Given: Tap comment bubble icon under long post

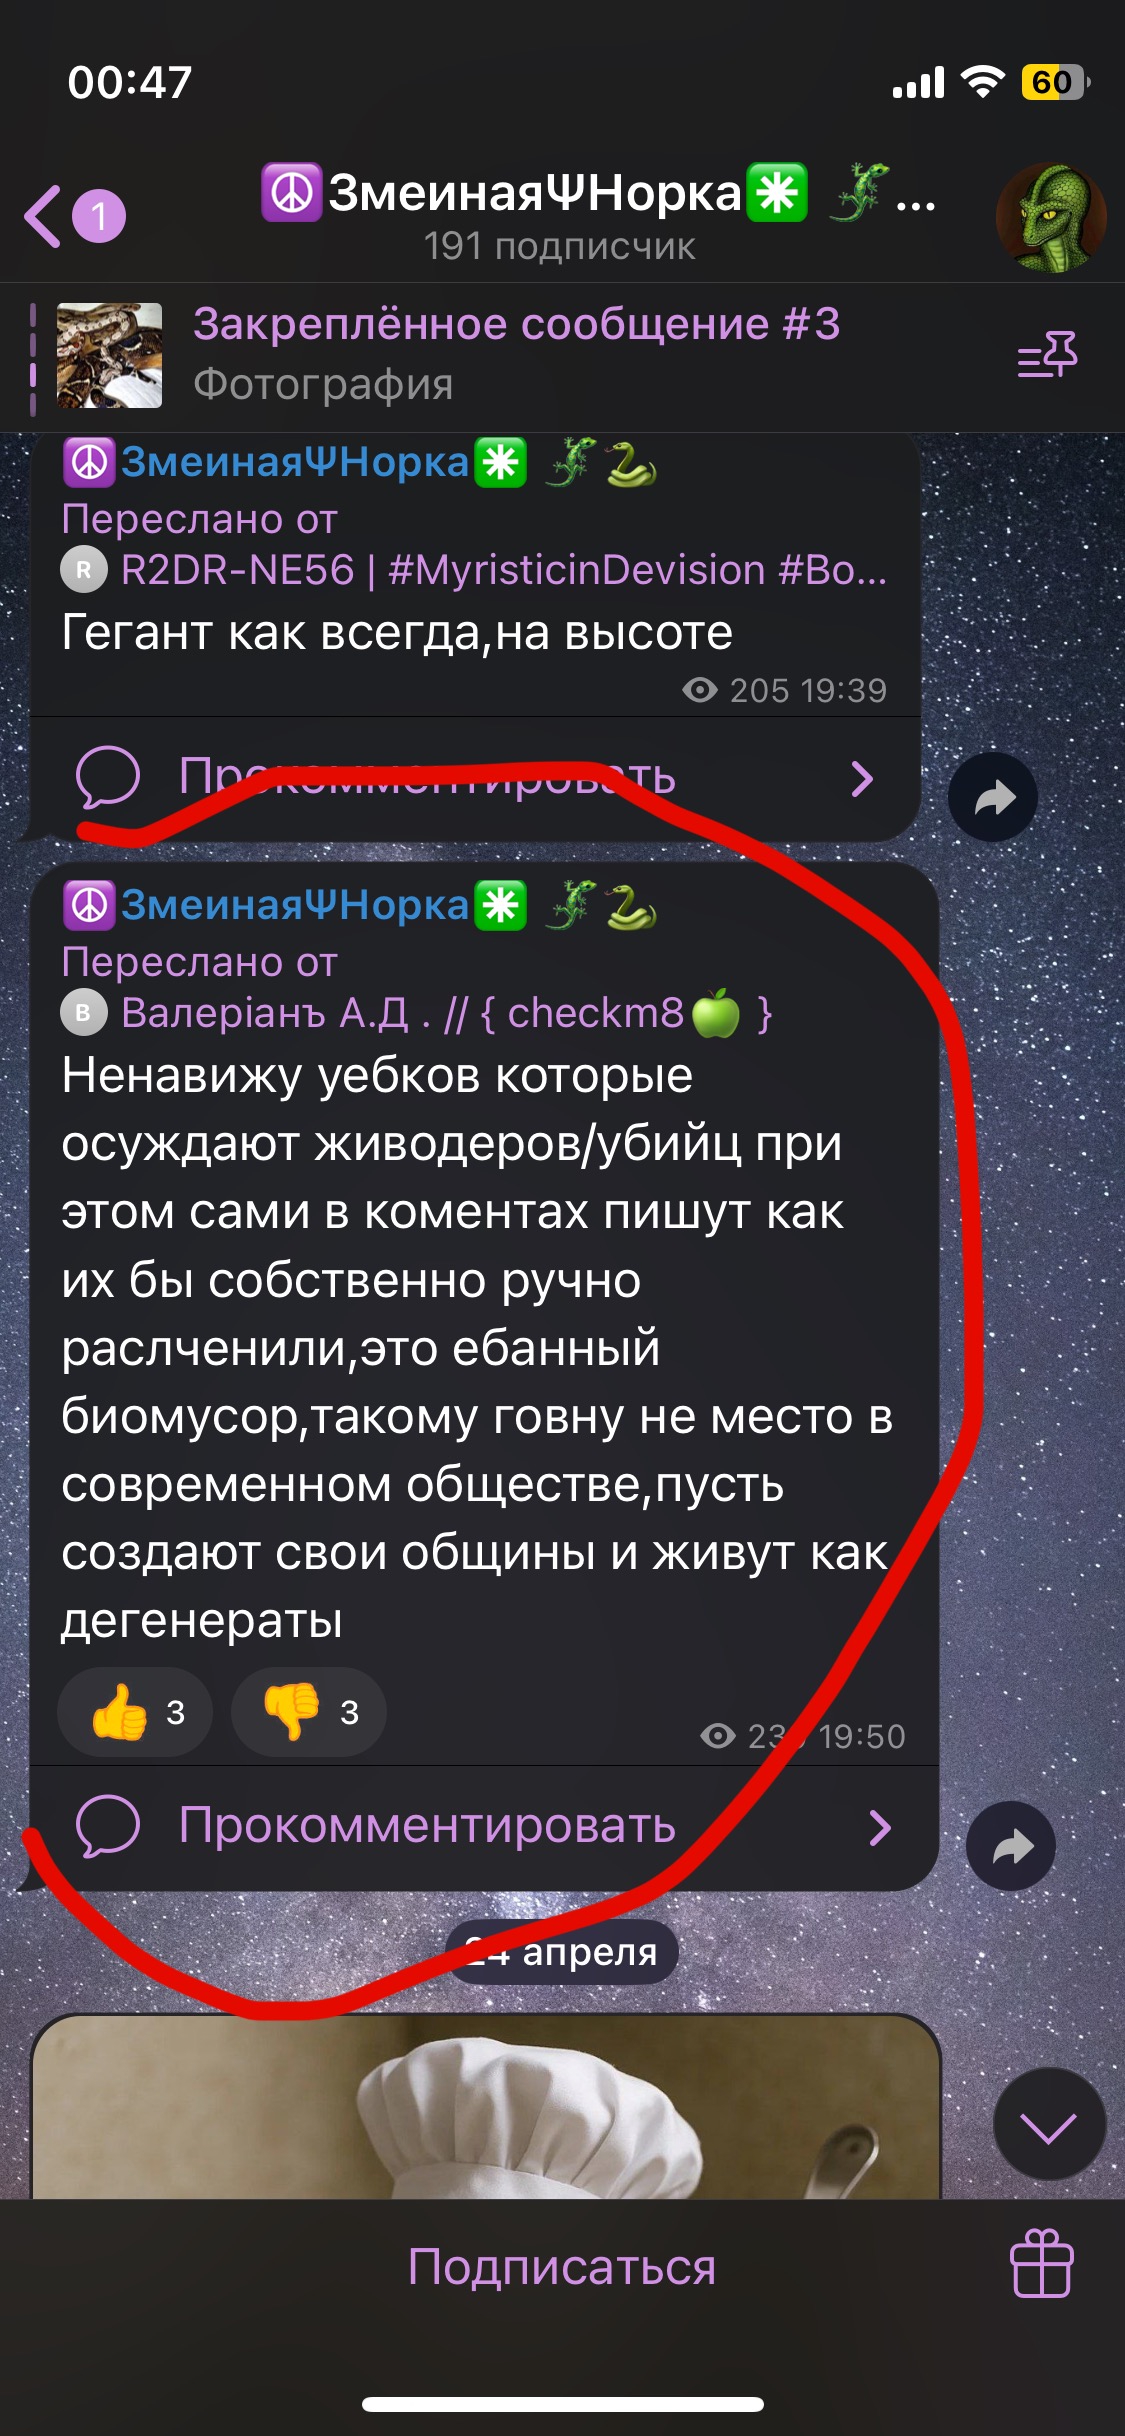Looking at the screenshot, I should point(108,1827).
